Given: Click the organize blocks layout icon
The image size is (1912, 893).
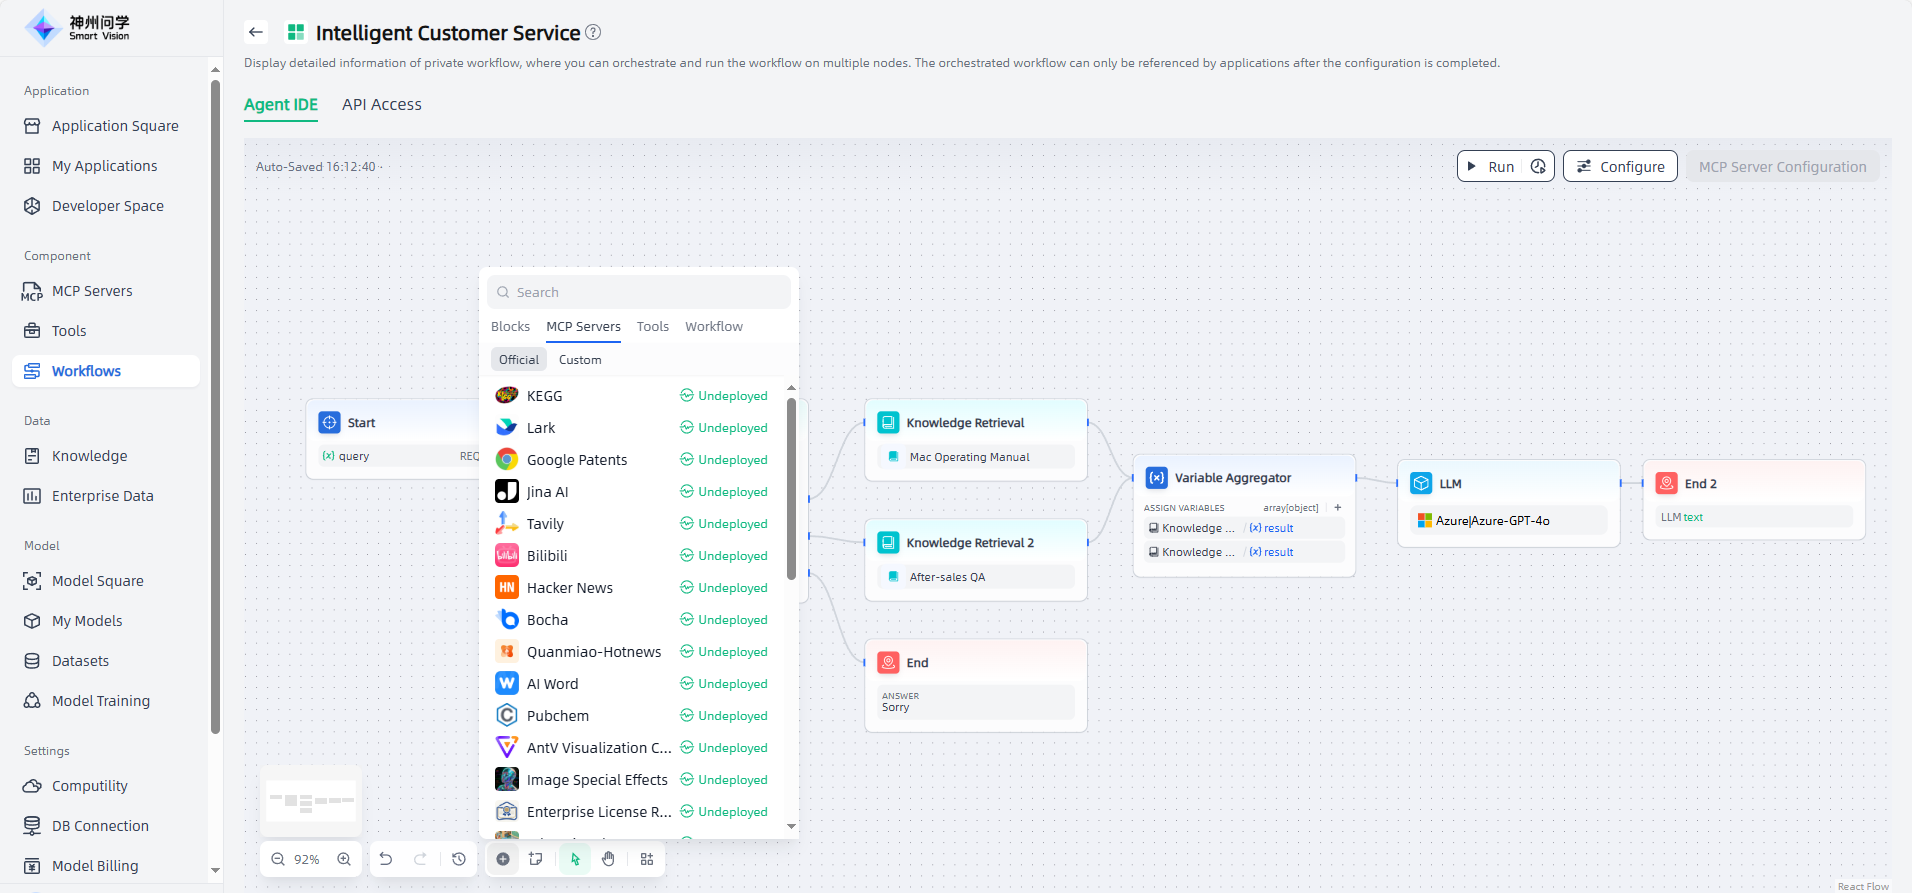Looking at the screenshot, I should coord(647,859).
